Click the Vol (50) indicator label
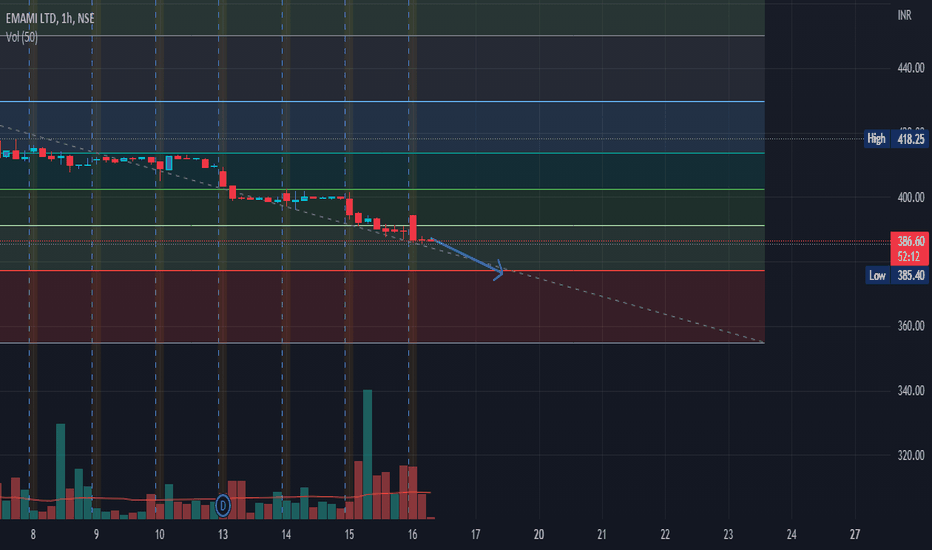This screenshot has height=550, width=932. click(22, 37)
